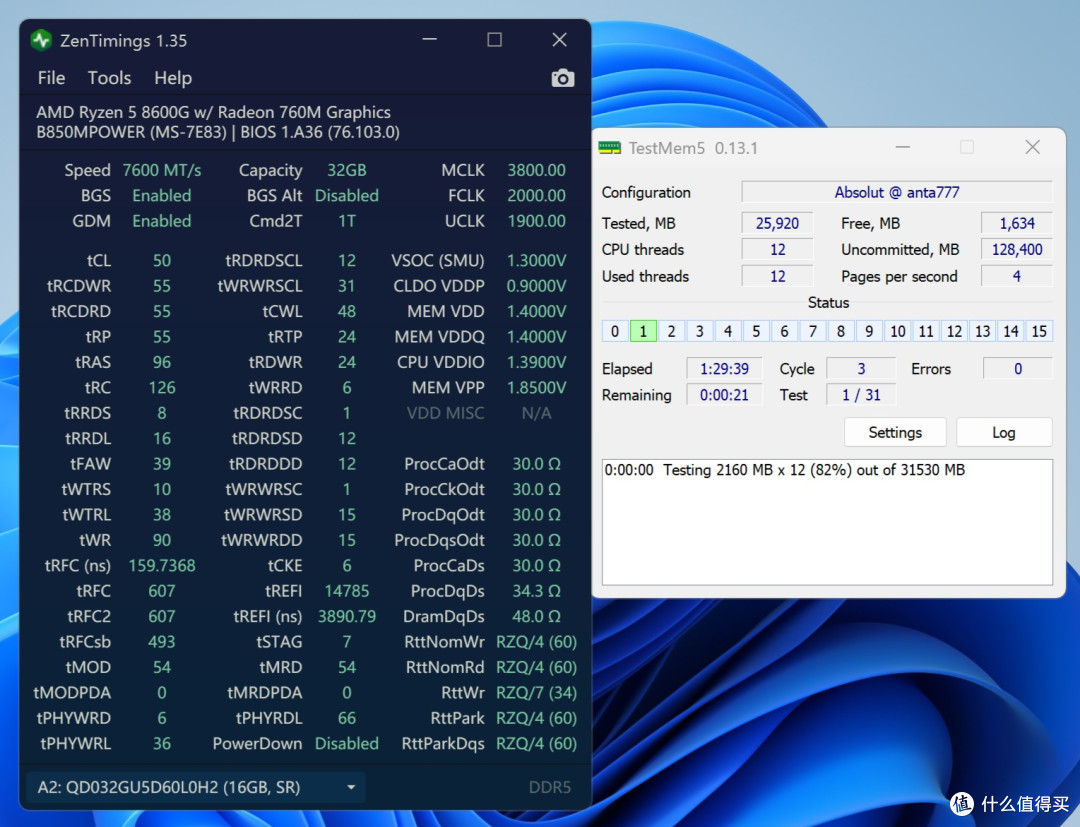Image resolution: width=1080 pixels, height=827 pixels.
Task: Open the Help menu in ZenTimings
Action: coord(173,78)
